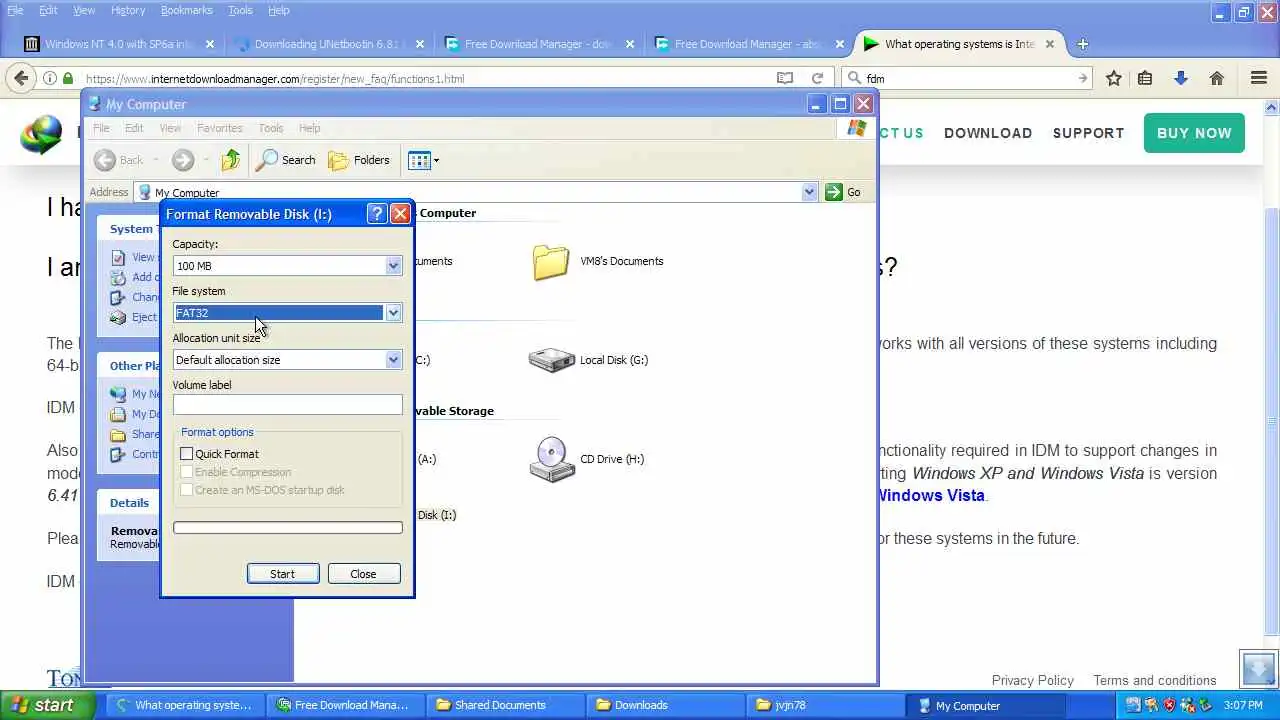The width and height of the screenshot is (1280, 720).
Task: Click Enable Compression checkbox
Action: click(186, 472)
